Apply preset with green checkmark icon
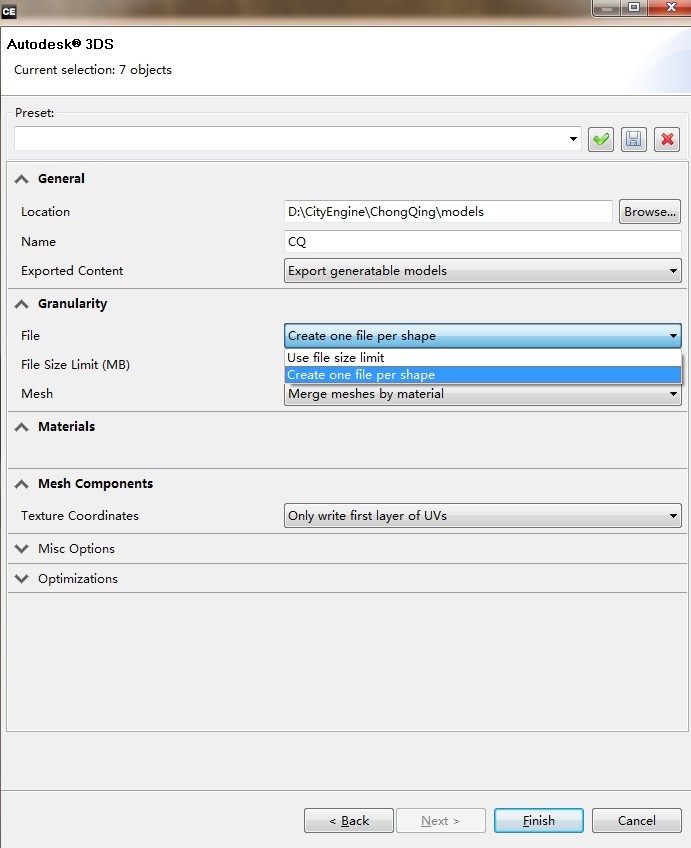The width and height of the screenshot is (691, 848). (601, 140)
